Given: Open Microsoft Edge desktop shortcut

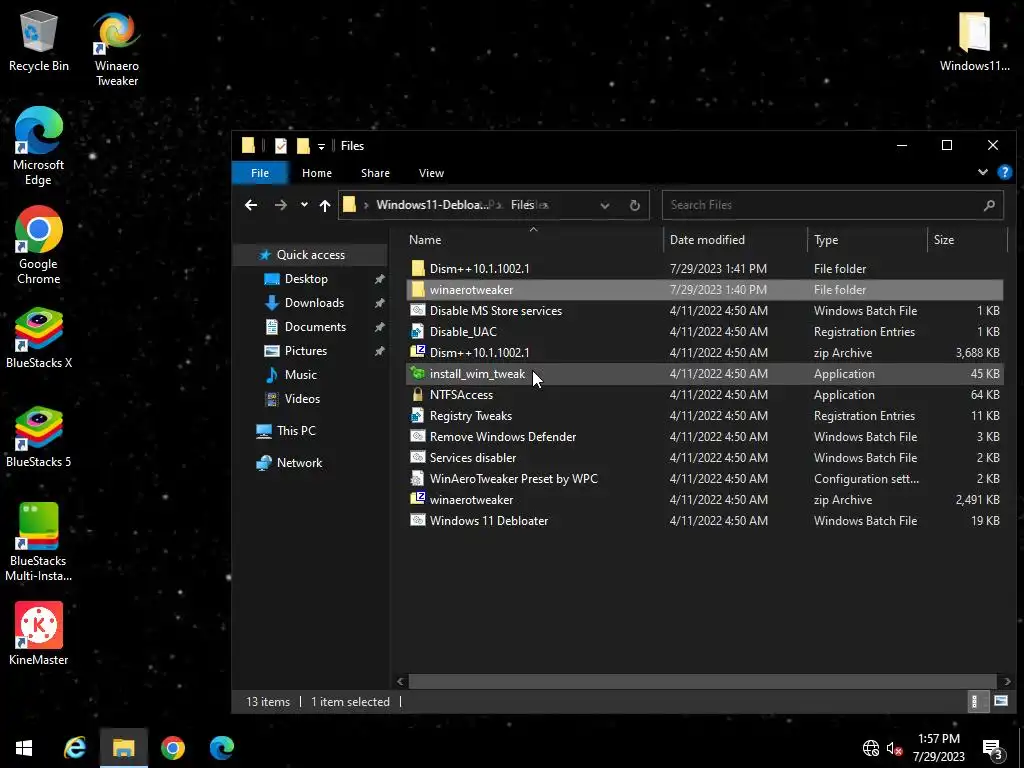Looking at the screenshot, I should pyautogui.click(x=39, y=146).
